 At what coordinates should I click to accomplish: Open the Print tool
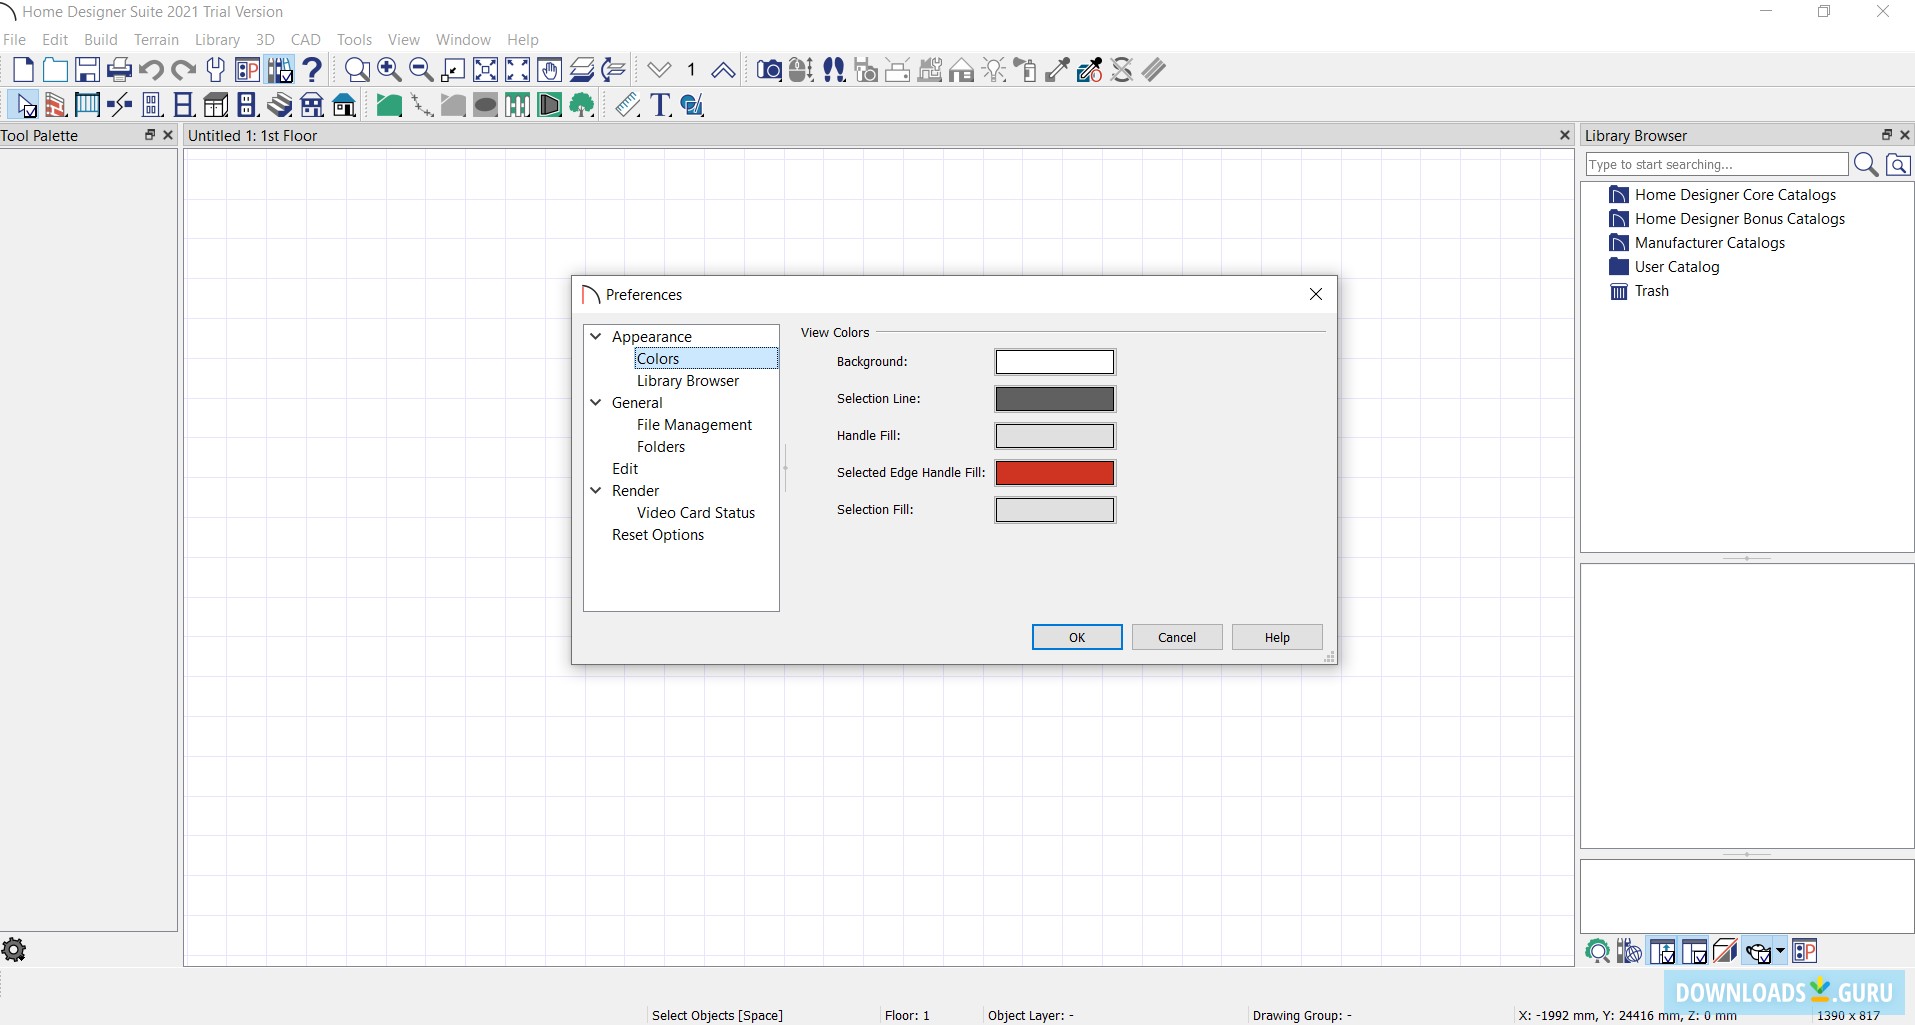coord(119,70)
